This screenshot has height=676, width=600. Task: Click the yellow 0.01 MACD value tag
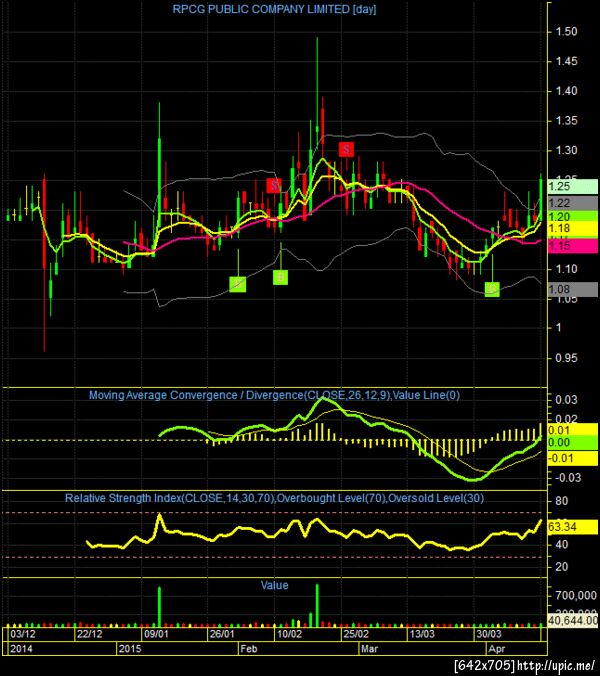[x=572, y=430]
